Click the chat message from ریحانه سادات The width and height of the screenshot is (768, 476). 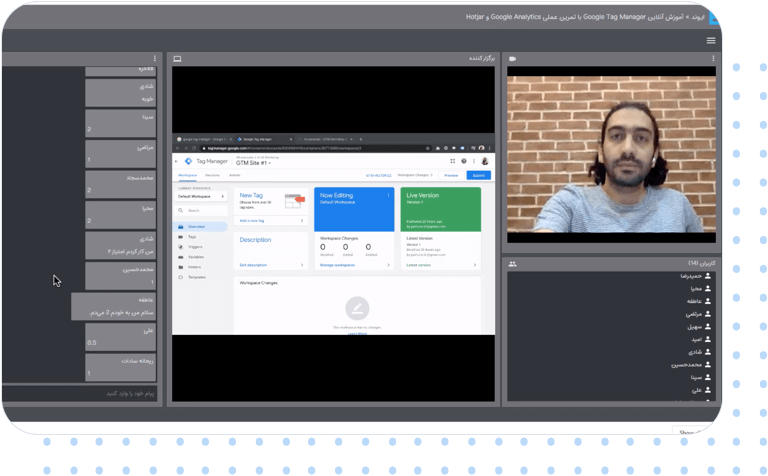coord(120,367)
